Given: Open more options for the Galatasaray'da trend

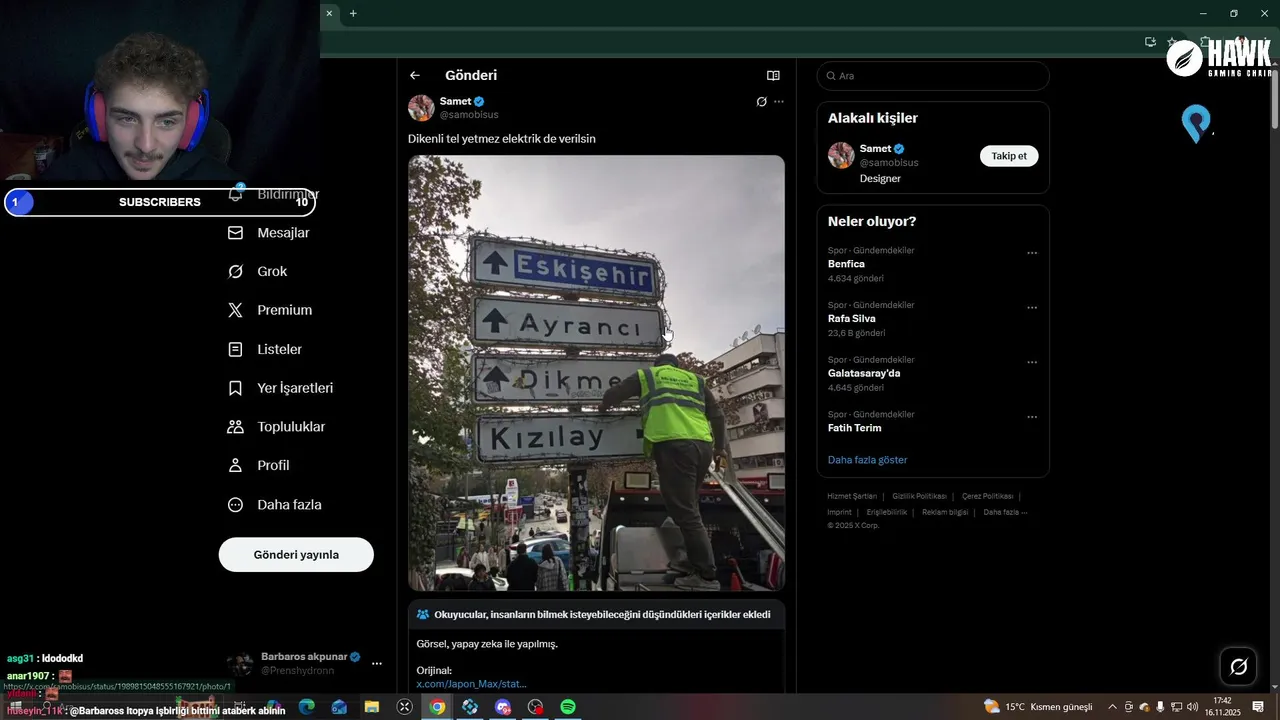Looking at the screenshot, I should pos(1032,363).
